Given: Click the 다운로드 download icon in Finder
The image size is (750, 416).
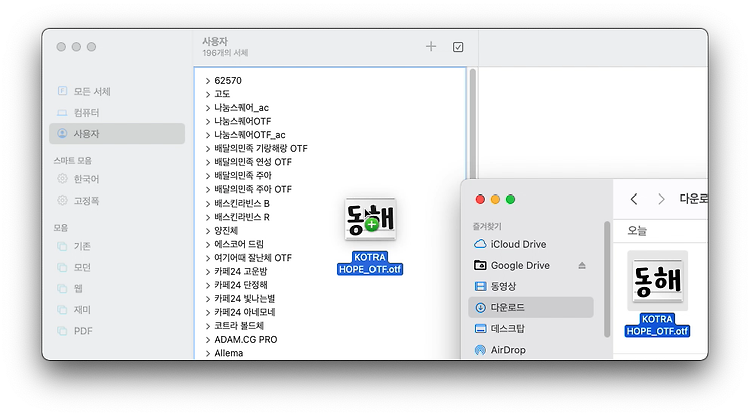Looking at the screenshot, I should point(480,307).
